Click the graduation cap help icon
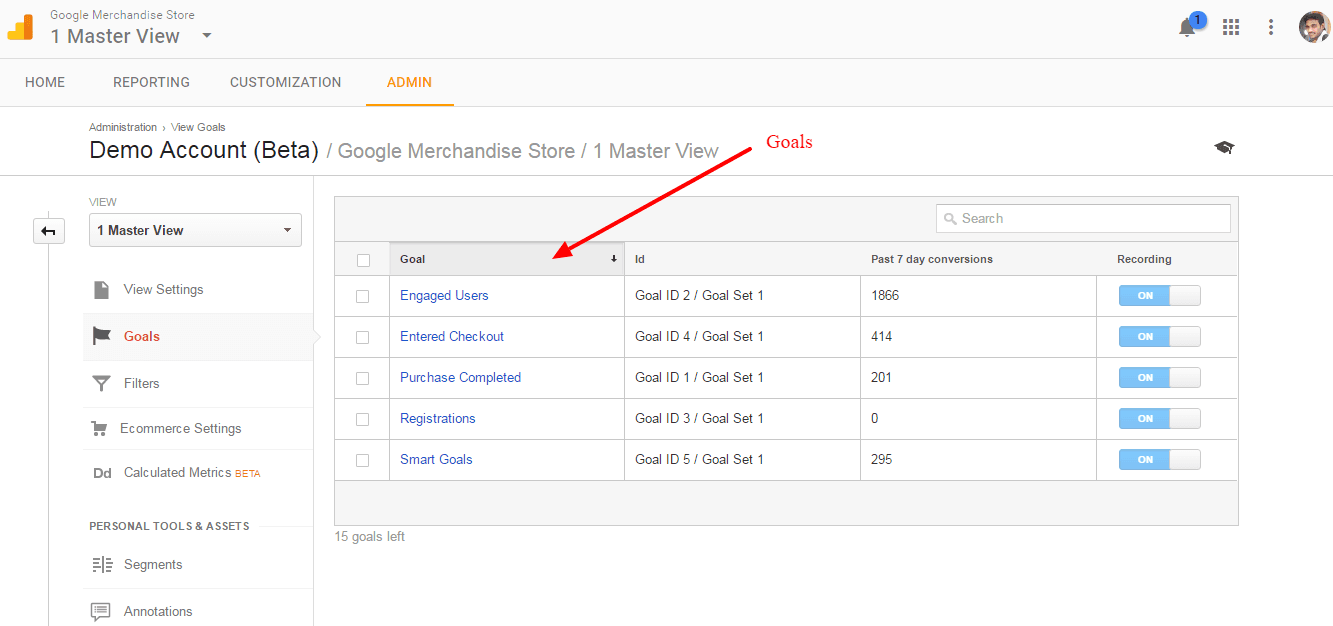Viewport: 1333px width, 626px height. pos(1224,147)
